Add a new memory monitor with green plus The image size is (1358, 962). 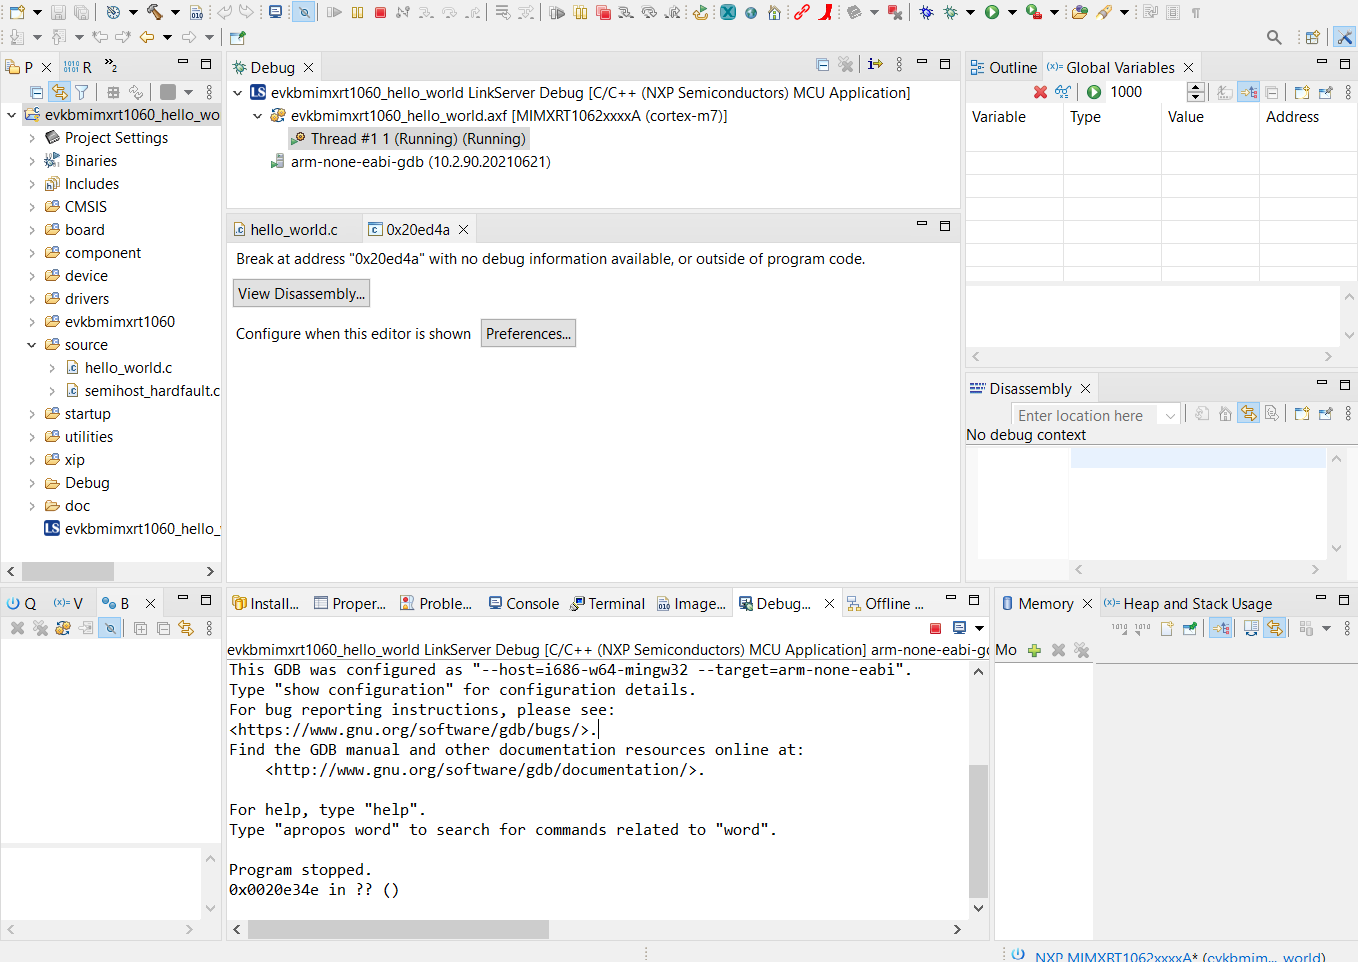pos(1035,650)
